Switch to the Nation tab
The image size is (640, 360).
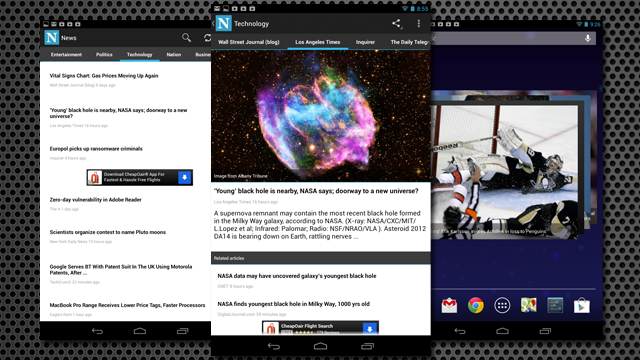[173, 54]
